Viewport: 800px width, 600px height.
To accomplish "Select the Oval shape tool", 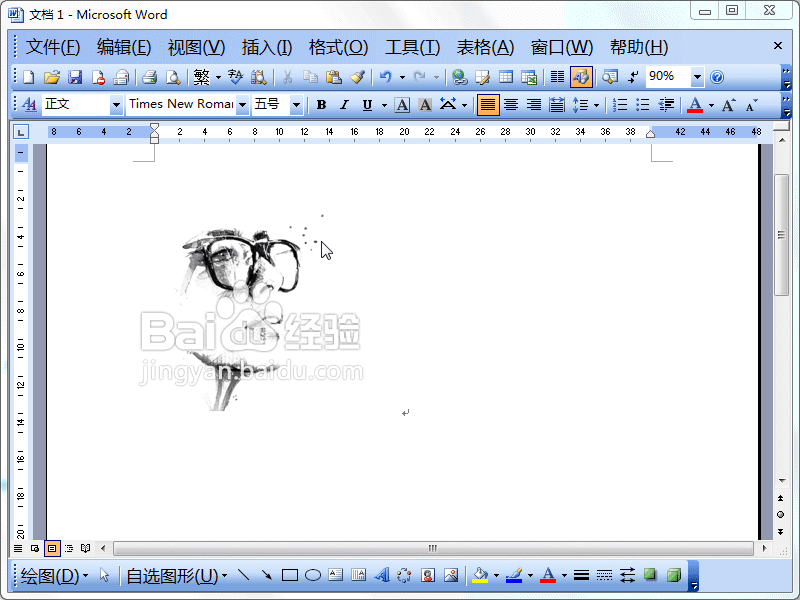I will click(x=313, y=576).
